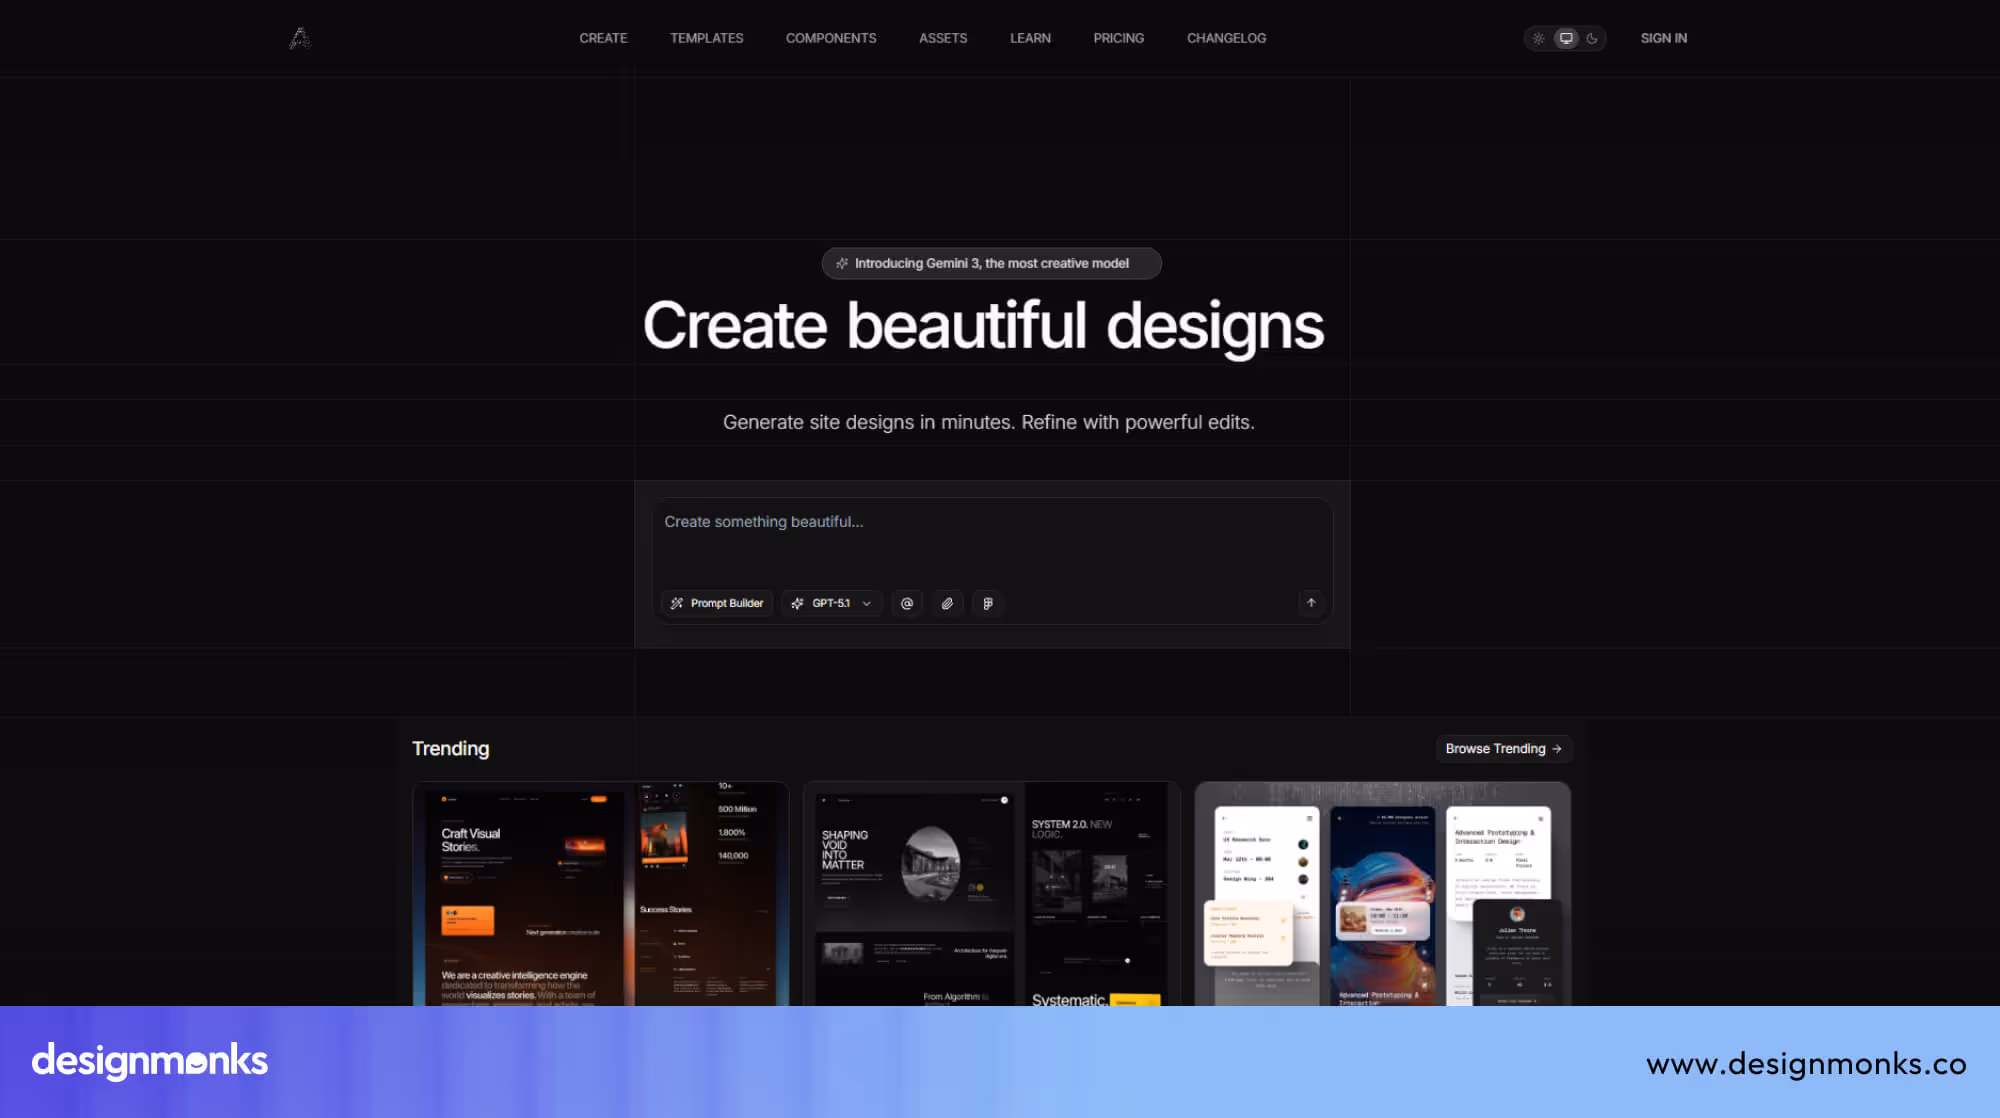Open the Prompt Builder
Screen dimensions: 2000x1118
(716, 603)
